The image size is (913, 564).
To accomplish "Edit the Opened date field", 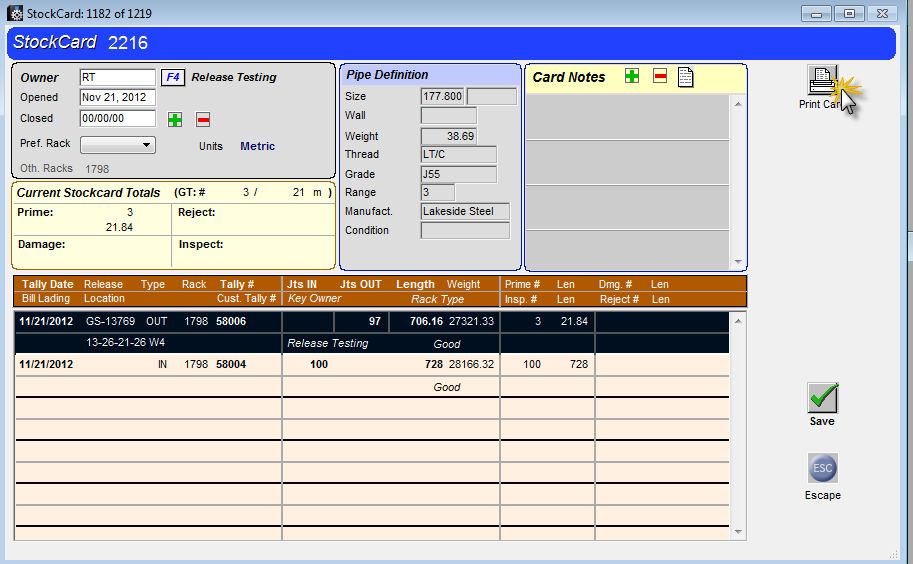I will [x=117, y=97].
